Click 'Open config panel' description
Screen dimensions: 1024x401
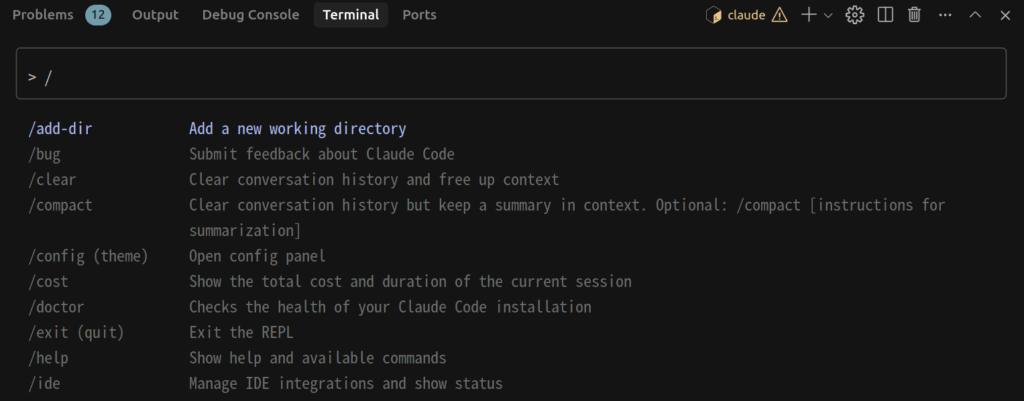pos(257,256)
